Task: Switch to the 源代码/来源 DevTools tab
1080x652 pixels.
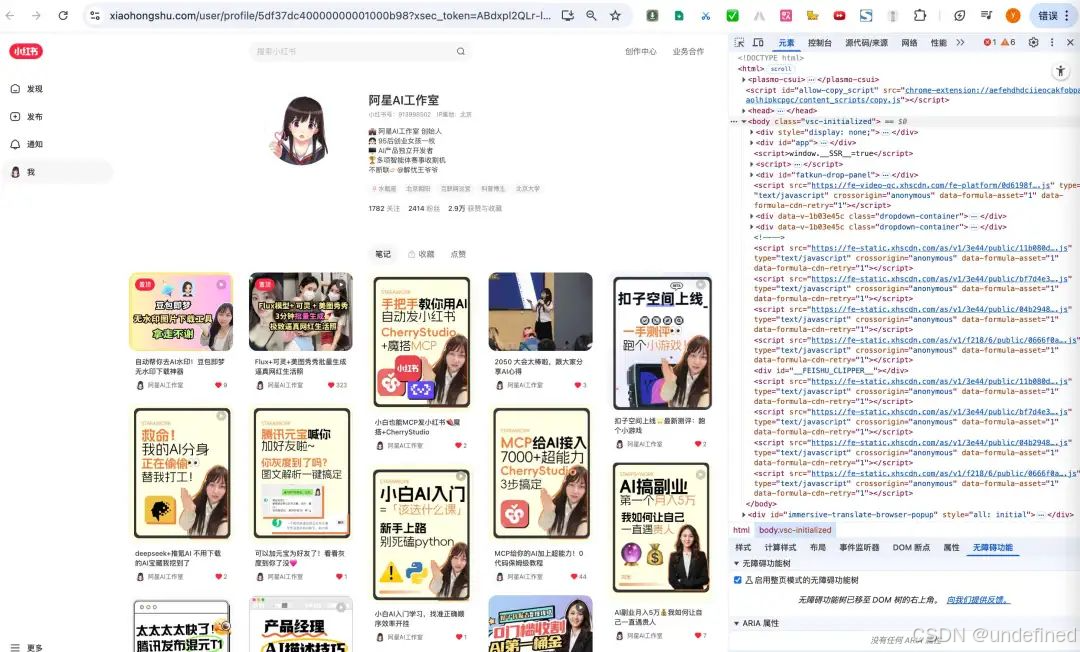Action: [x=866, y=43]
